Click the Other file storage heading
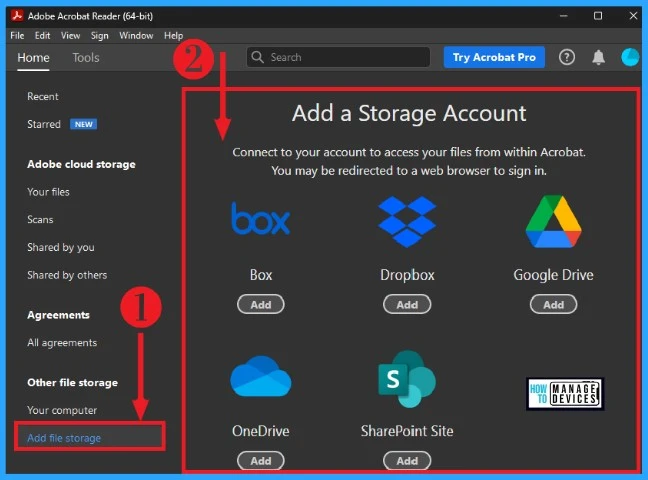Viewport: 648px width, 480px height. tap(72, 383)
